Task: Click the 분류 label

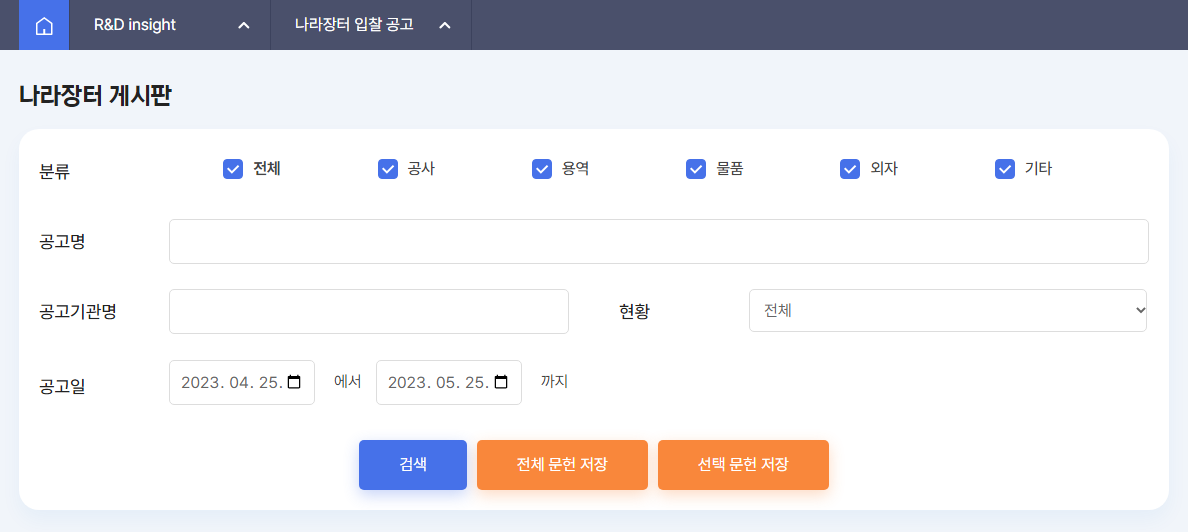Action: coord(55,172)
